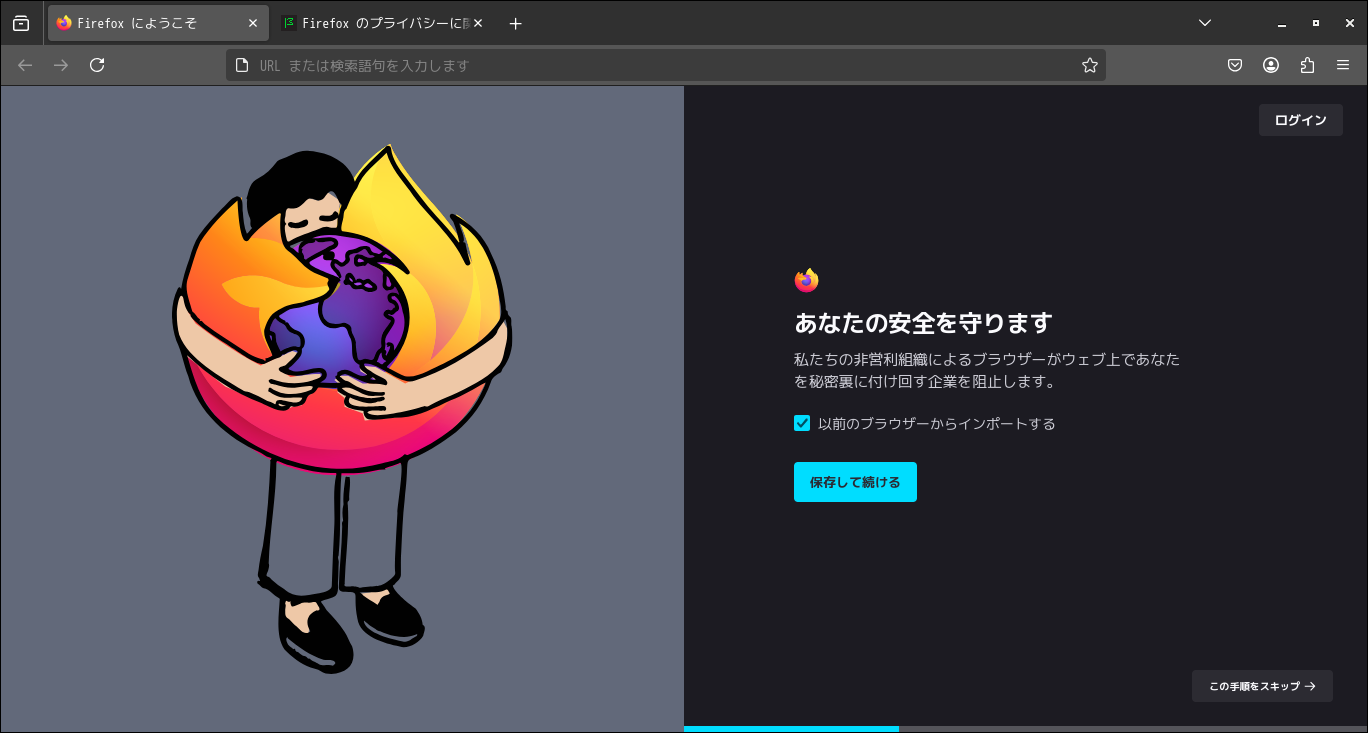1368x733 pixels.
Task: Click the 'あなたの安全を守ります' heading
Action: coord(923,323)
